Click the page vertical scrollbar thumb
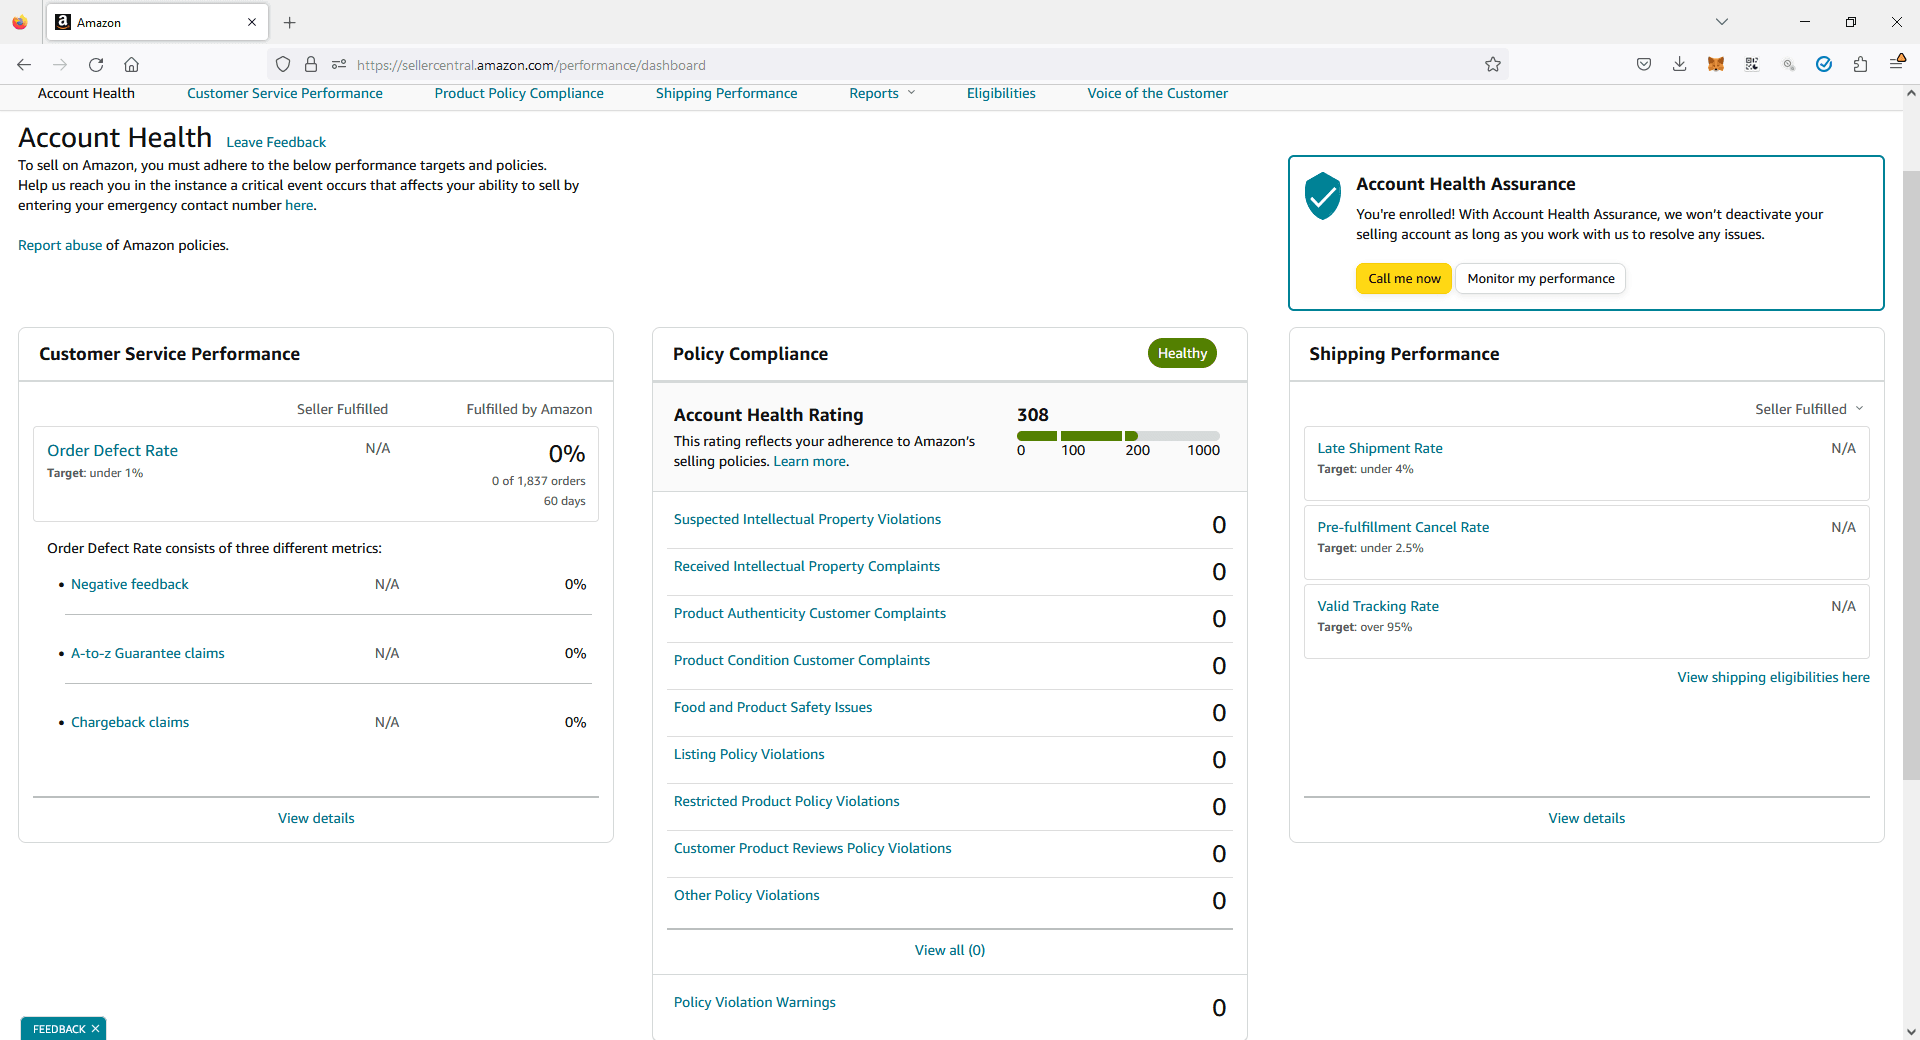This screenshot has width=1920, height=1040. coord(1911,475)
